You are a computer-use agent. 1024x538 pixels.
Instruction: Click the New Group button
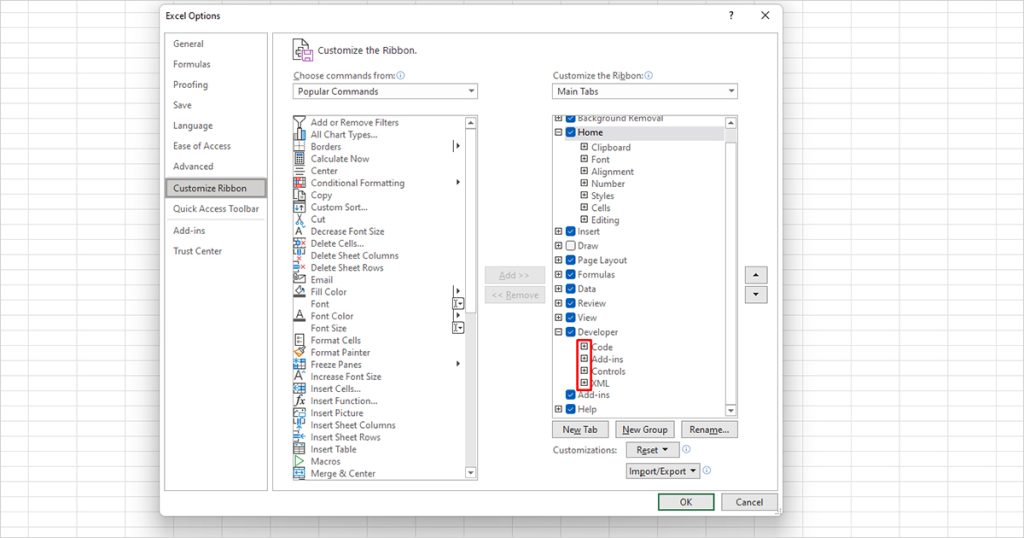tap(645, 430)
